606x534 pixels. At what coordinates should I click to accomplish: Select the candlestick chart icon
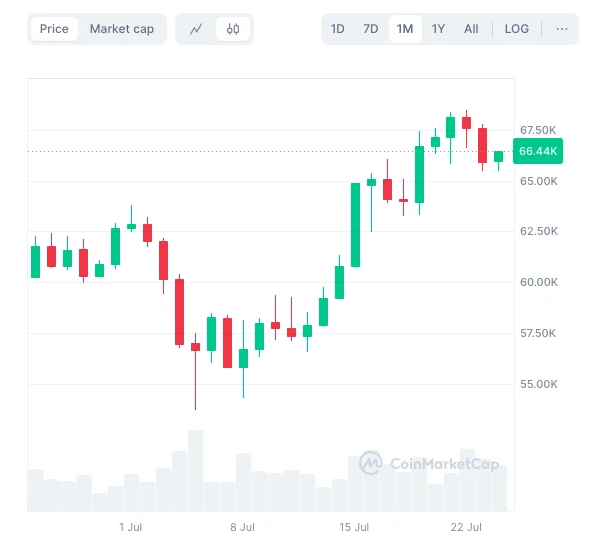coord(233,29)
